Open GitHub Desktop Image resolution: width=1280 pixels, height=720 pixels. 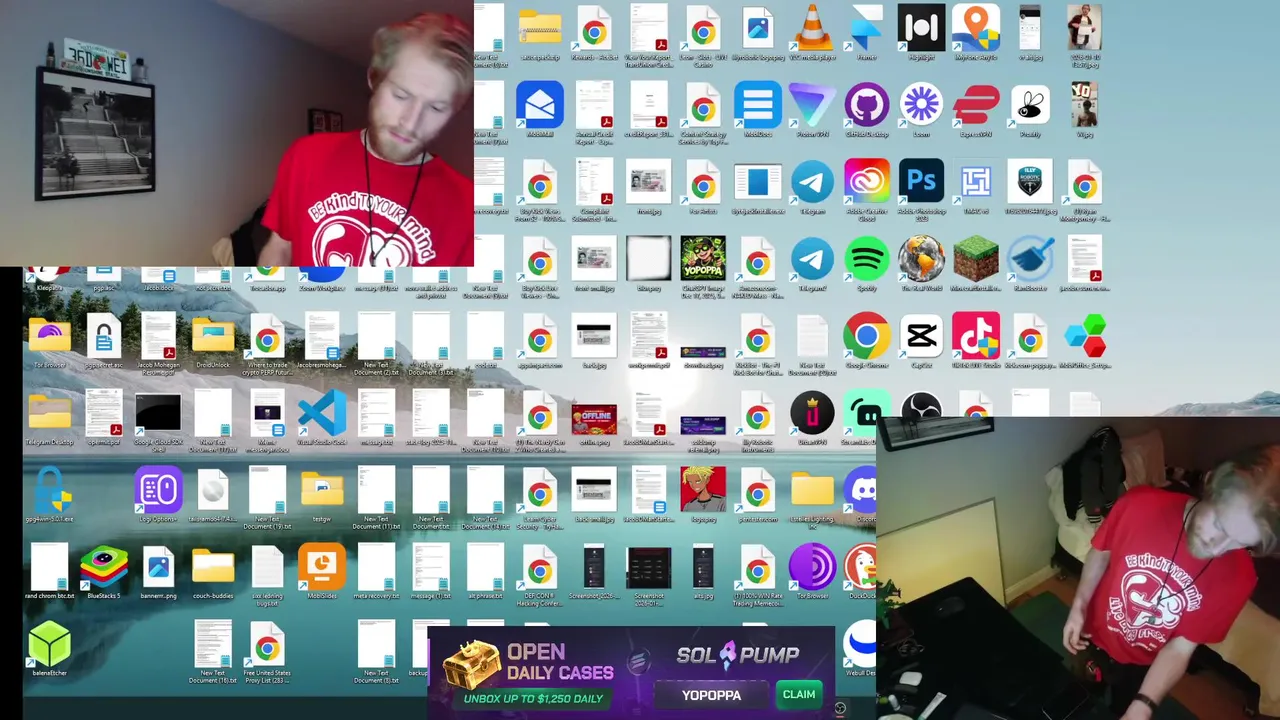pos(866,105)
